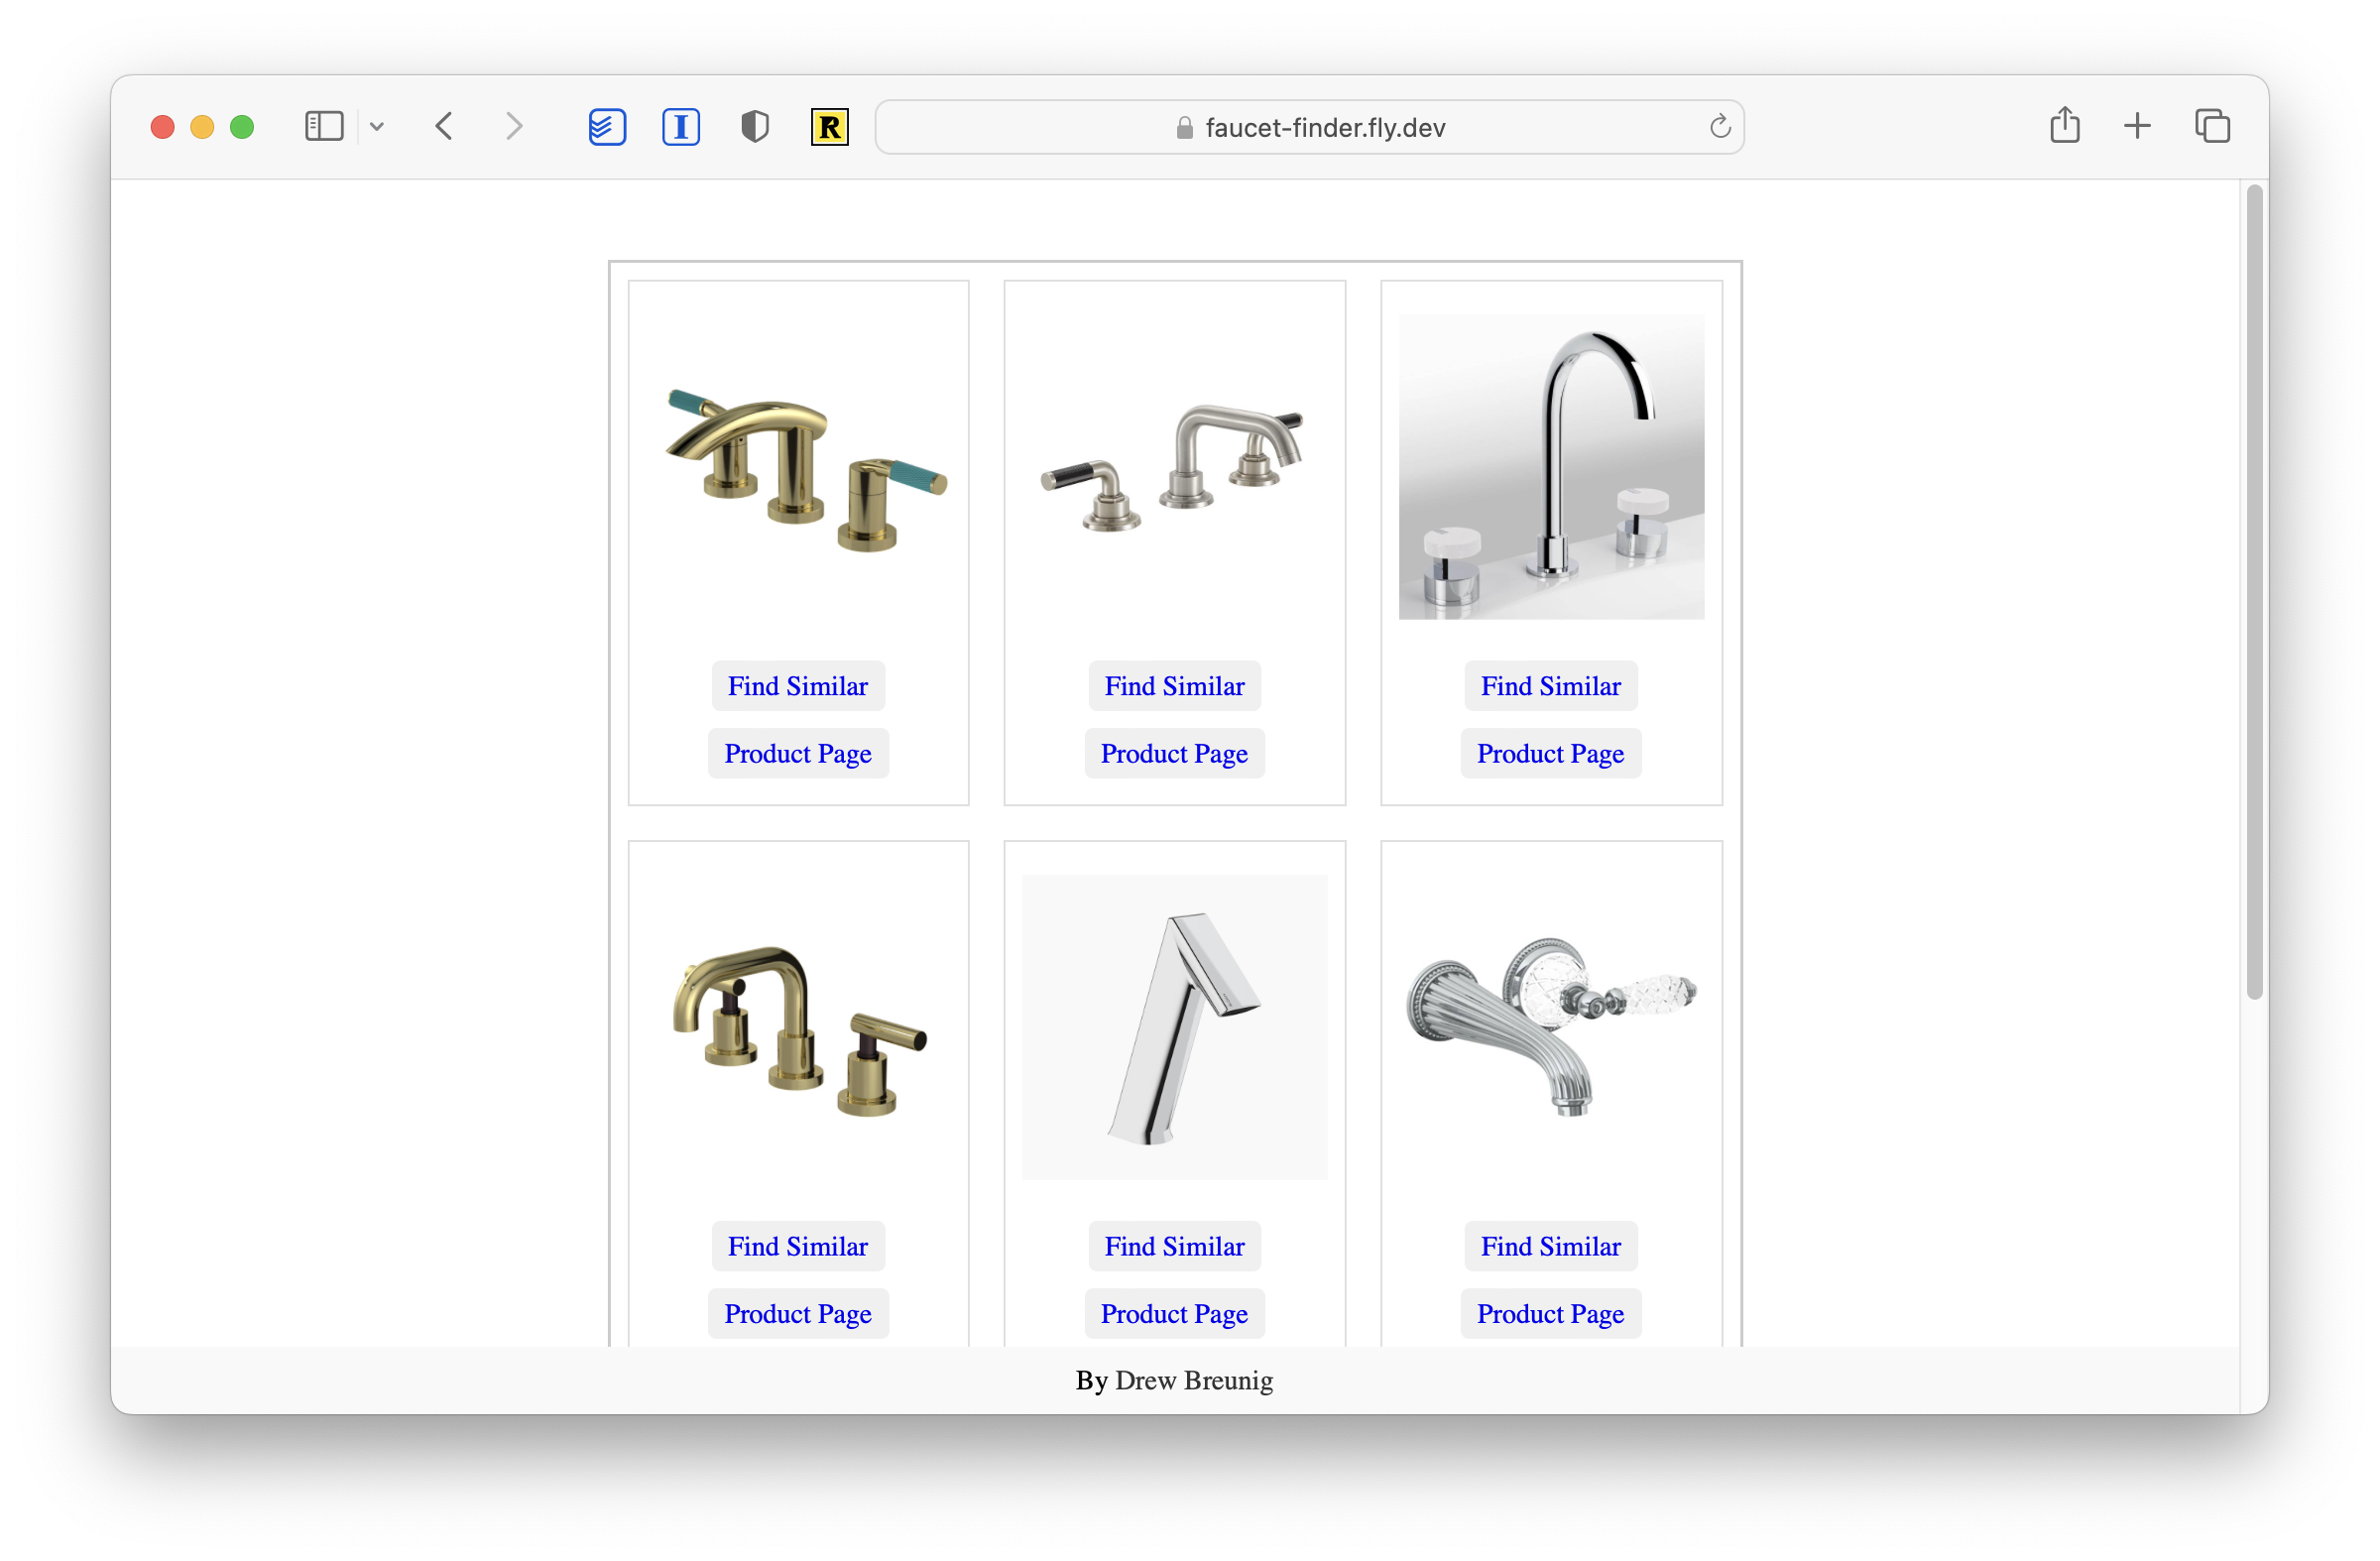This screenshot has width=2380, height=1561.
Task: Click Product Page for chrome tall faucet
Action: point(1549,753)
